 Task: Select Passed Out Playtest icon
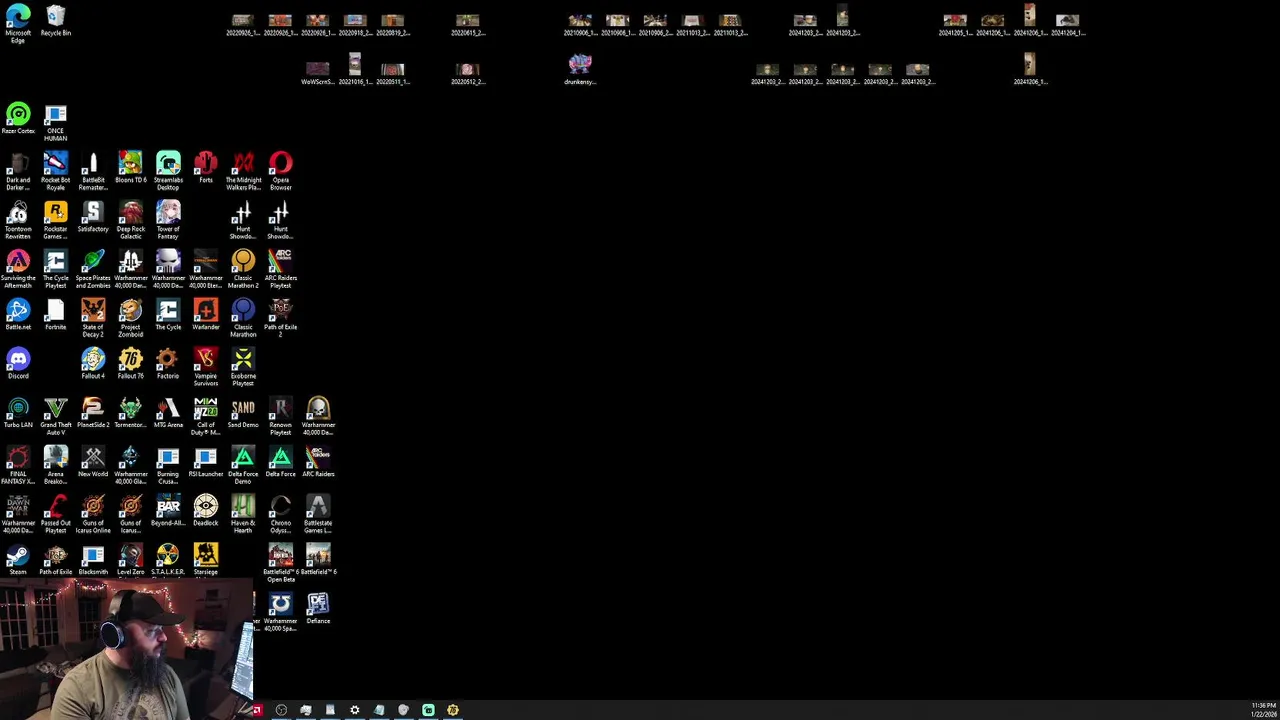pyautogui.click(x=56, y=514)
